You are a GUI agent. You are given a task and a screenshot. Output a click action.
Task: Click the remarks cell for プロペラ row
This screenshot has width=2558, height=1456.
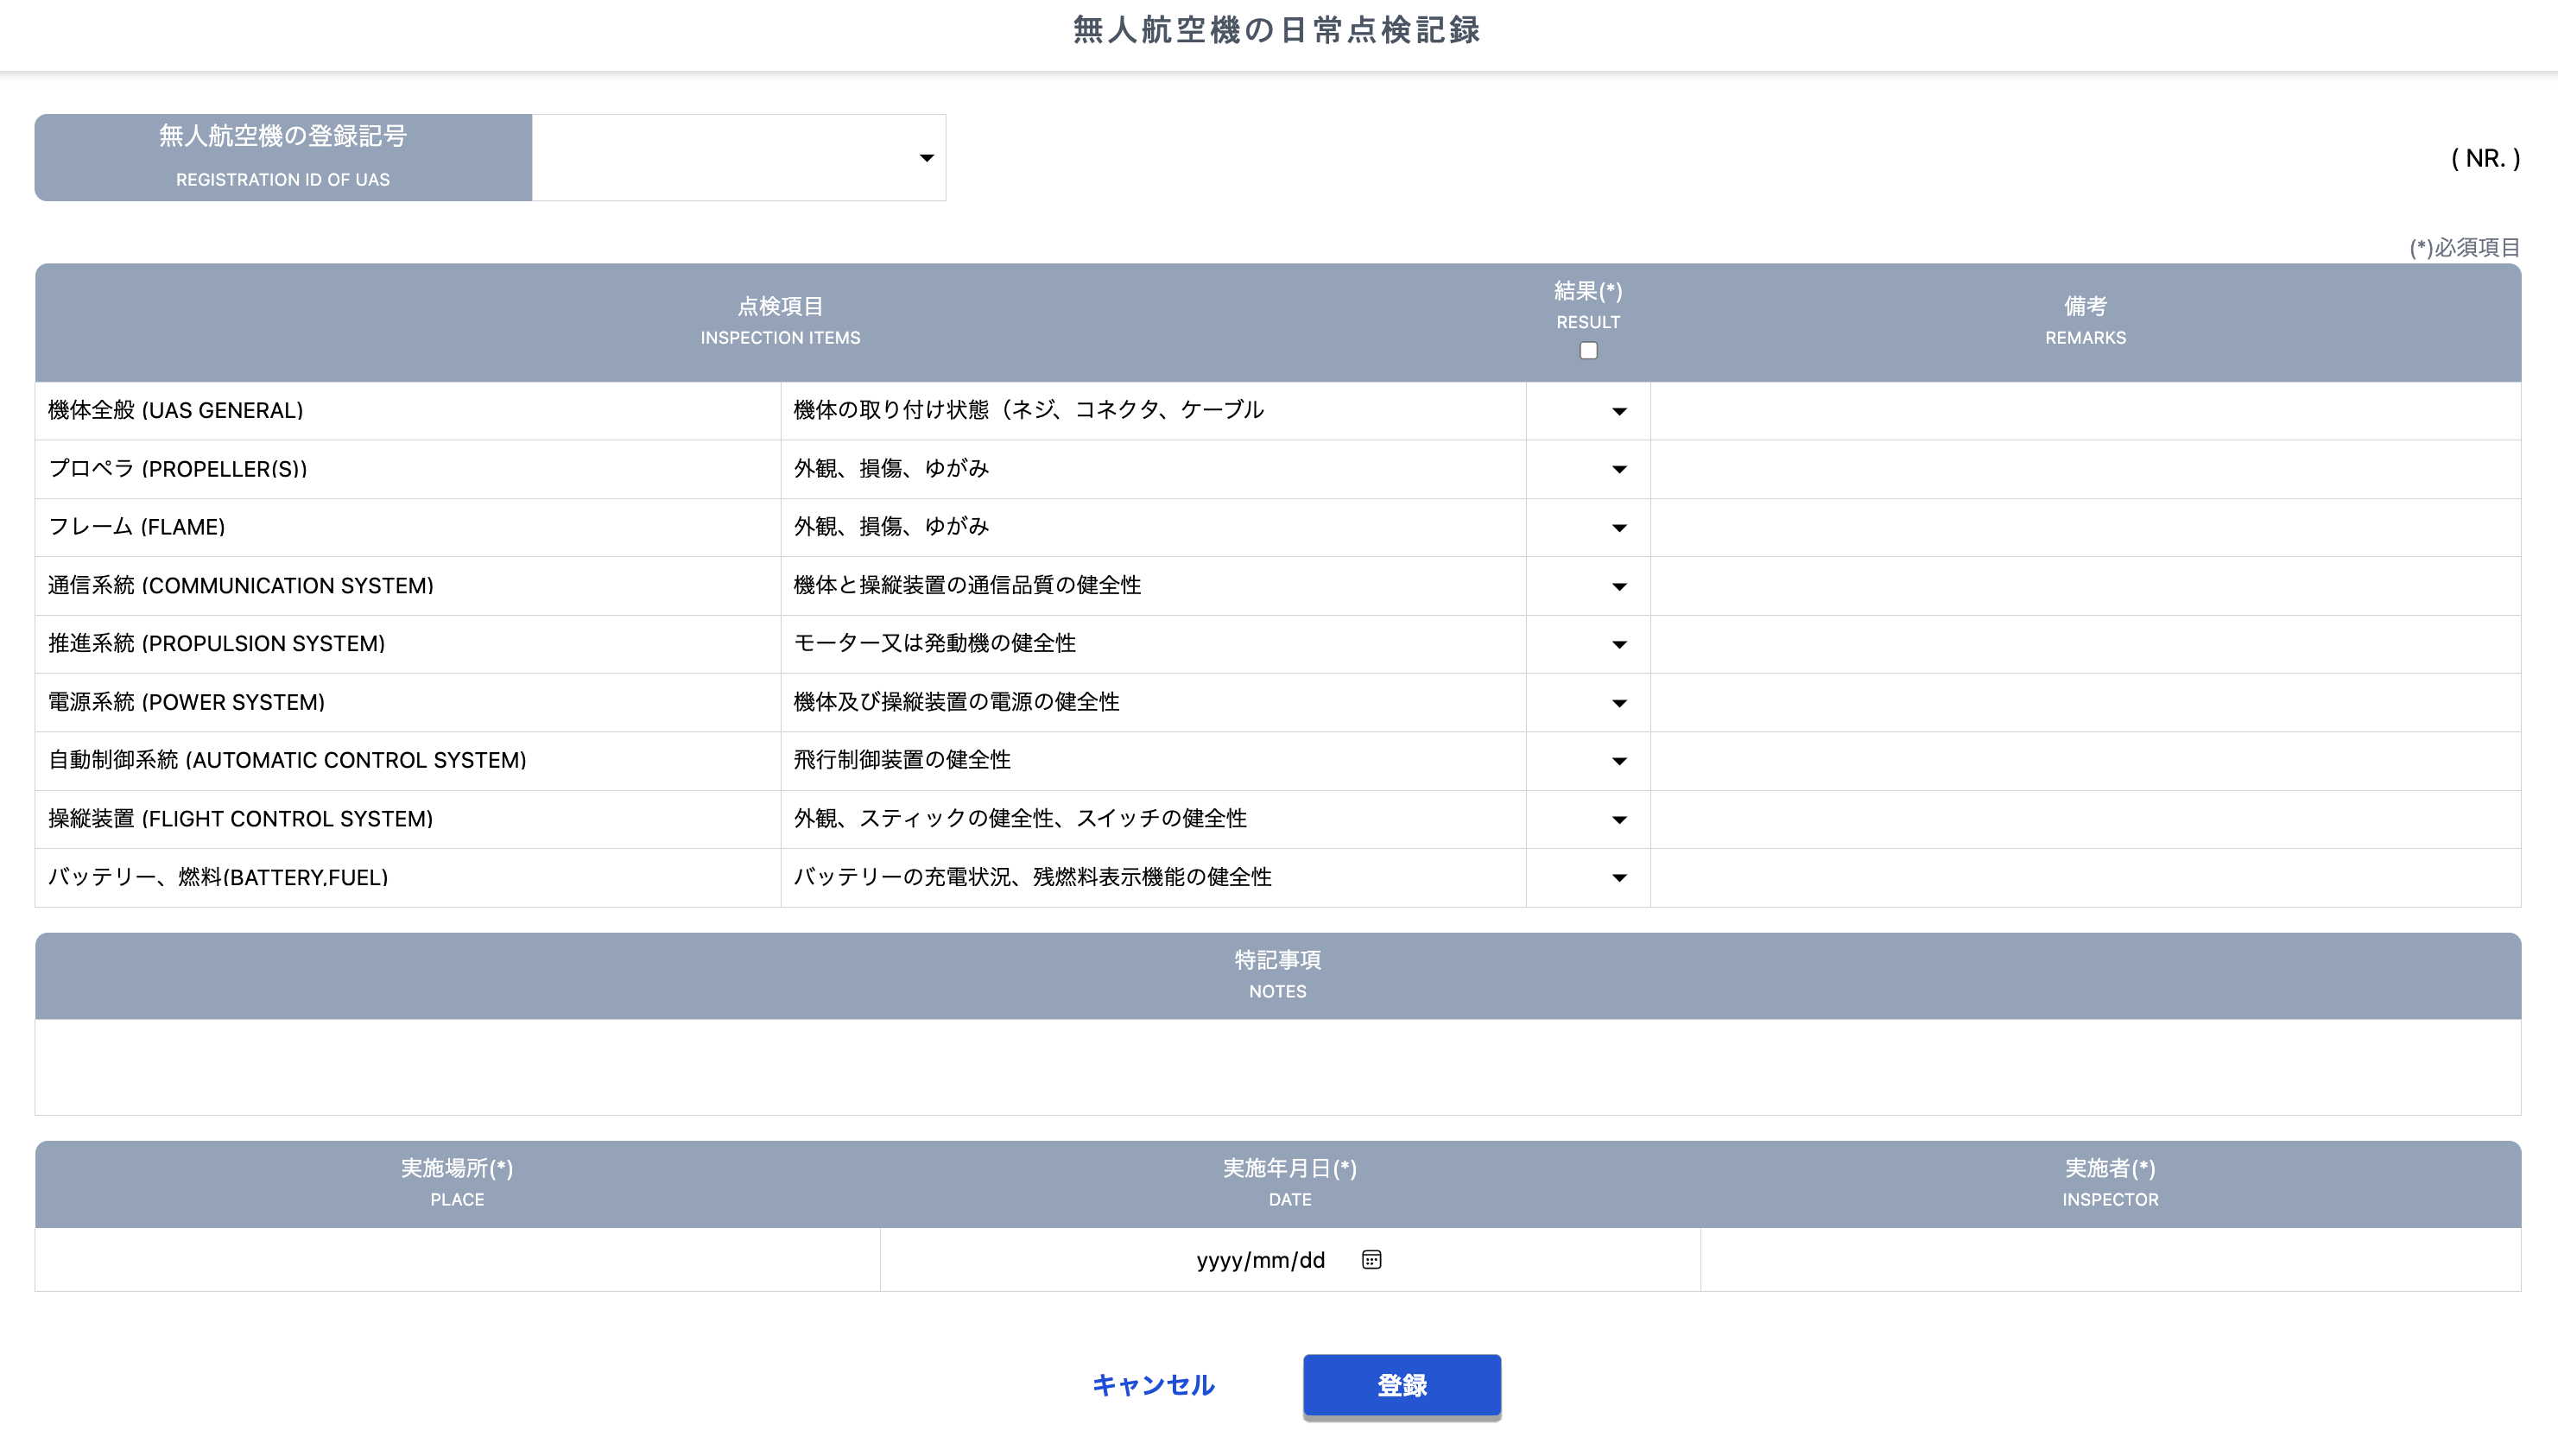pos(2084,469)
